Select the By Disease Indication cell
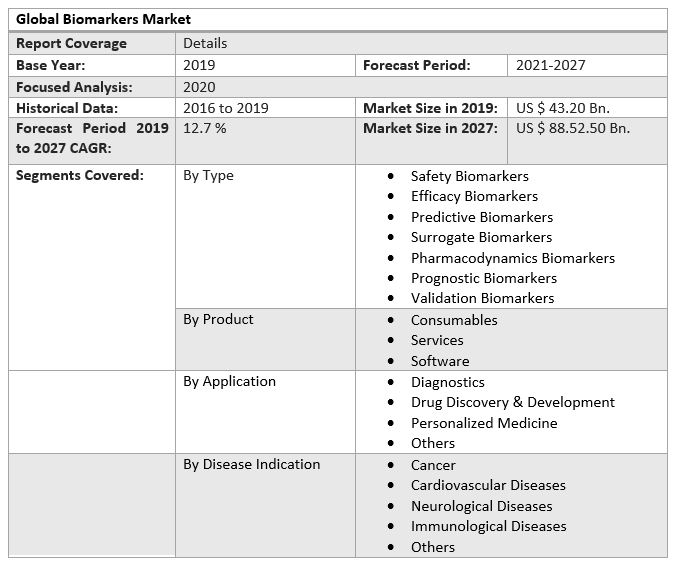This screenshot has width=675, height=566. (251, 464)
